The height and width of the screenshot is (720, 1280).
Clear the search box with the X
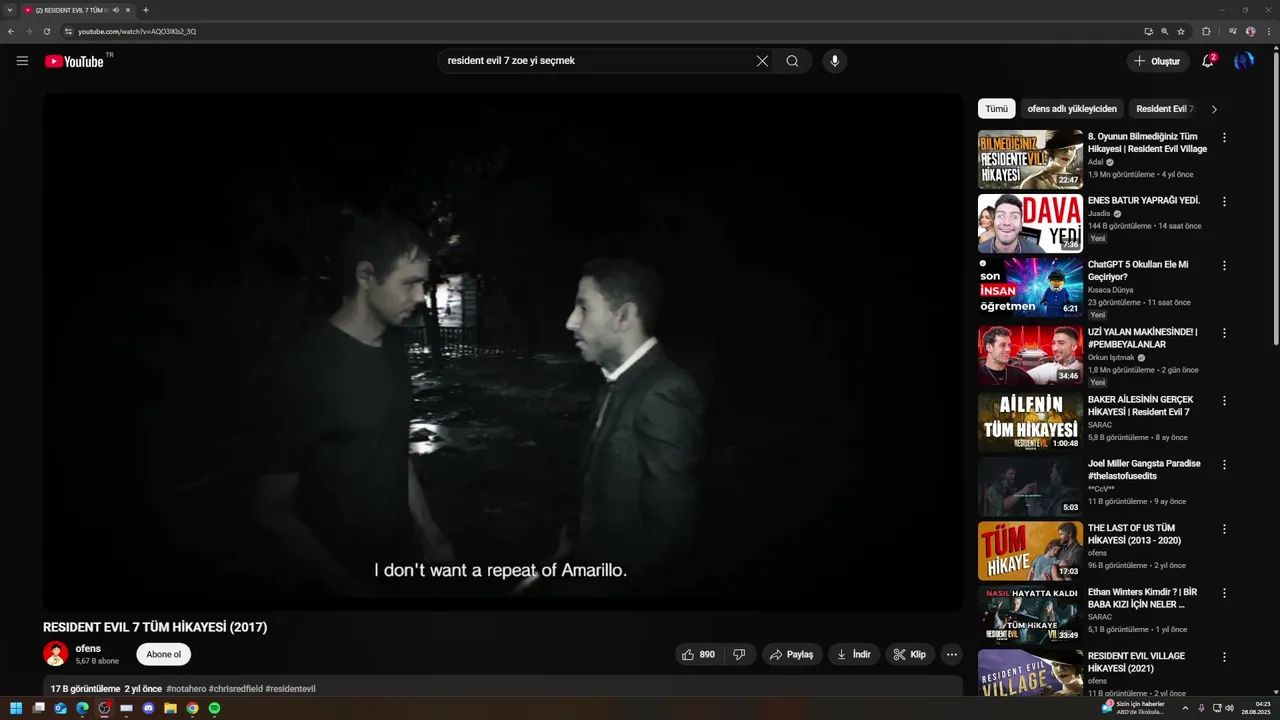click(x=762, y=61)
